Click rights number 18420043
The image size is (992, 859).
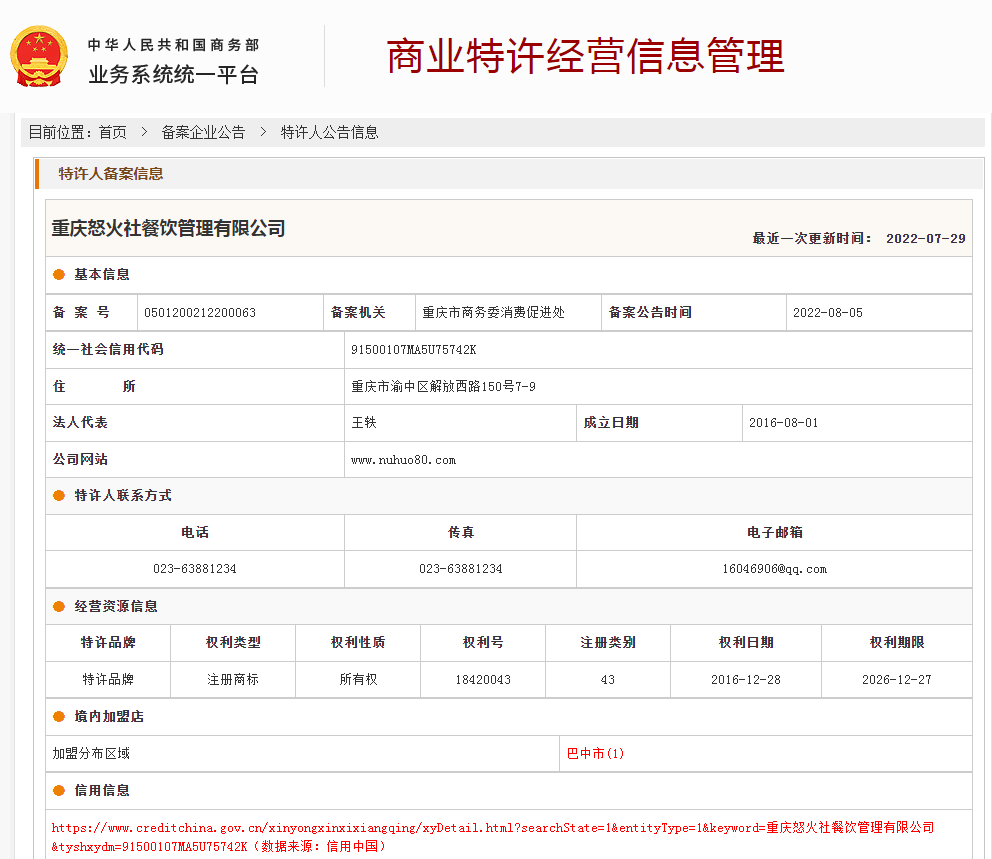click(x=483, y=679)
